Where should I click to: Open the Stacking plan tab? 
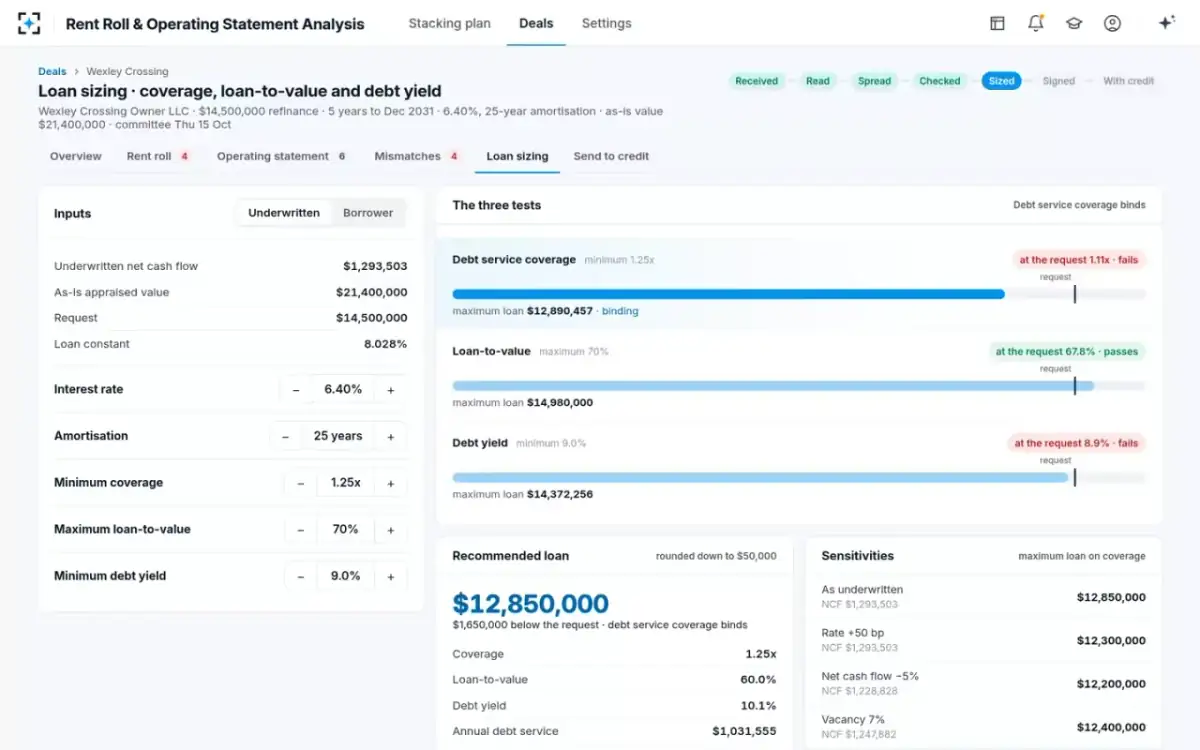[x=449, y=23]
